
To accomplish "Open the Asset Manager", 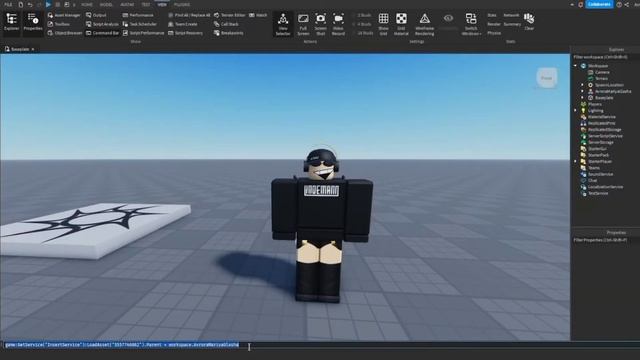I will pos(64,15).
